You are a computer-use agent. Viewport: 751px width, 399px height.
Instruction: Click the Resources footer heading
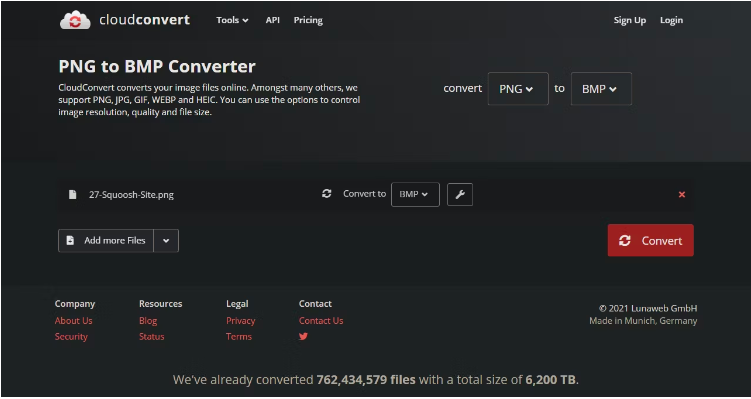[160, 304]
